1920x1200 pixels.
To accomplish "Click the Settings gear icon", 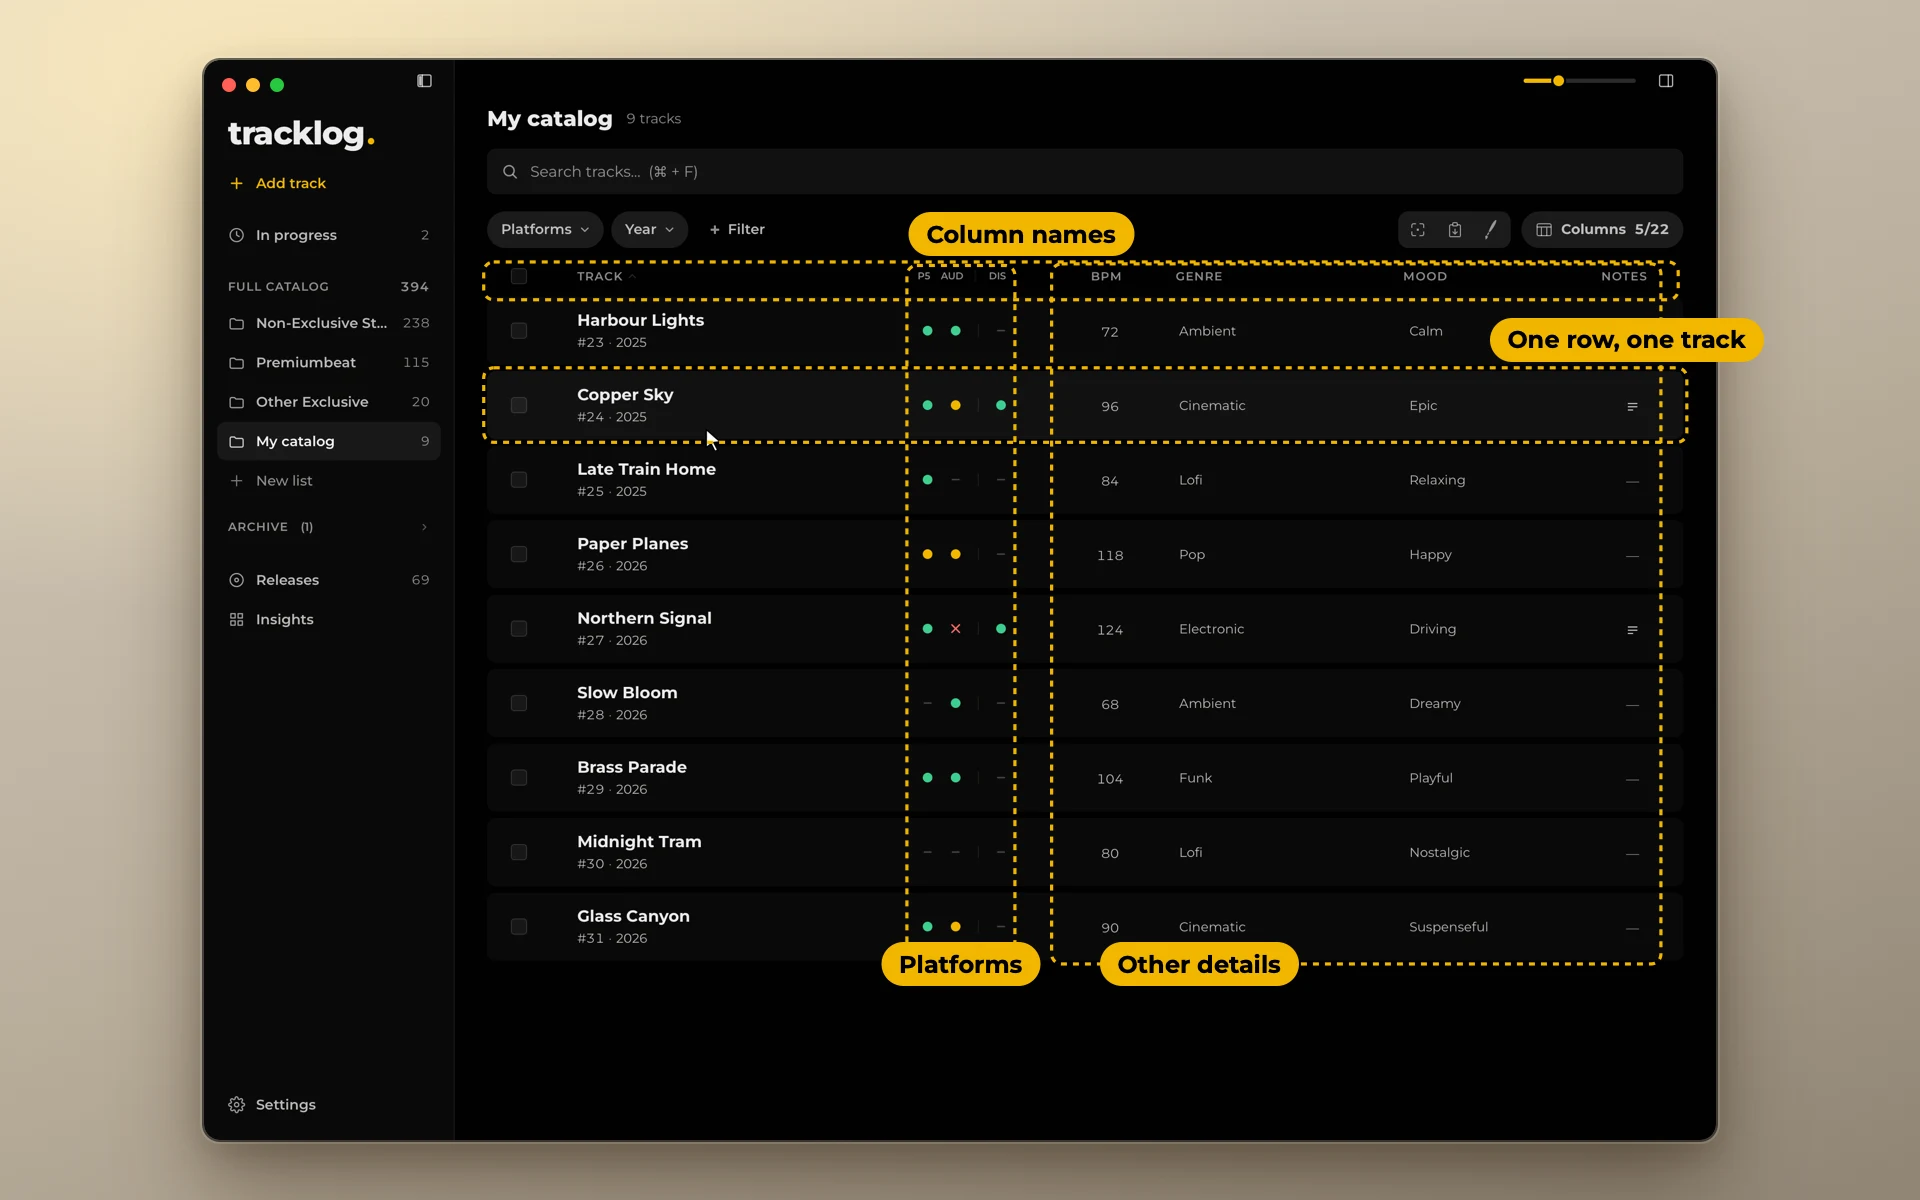I will tap(237, 1105).
